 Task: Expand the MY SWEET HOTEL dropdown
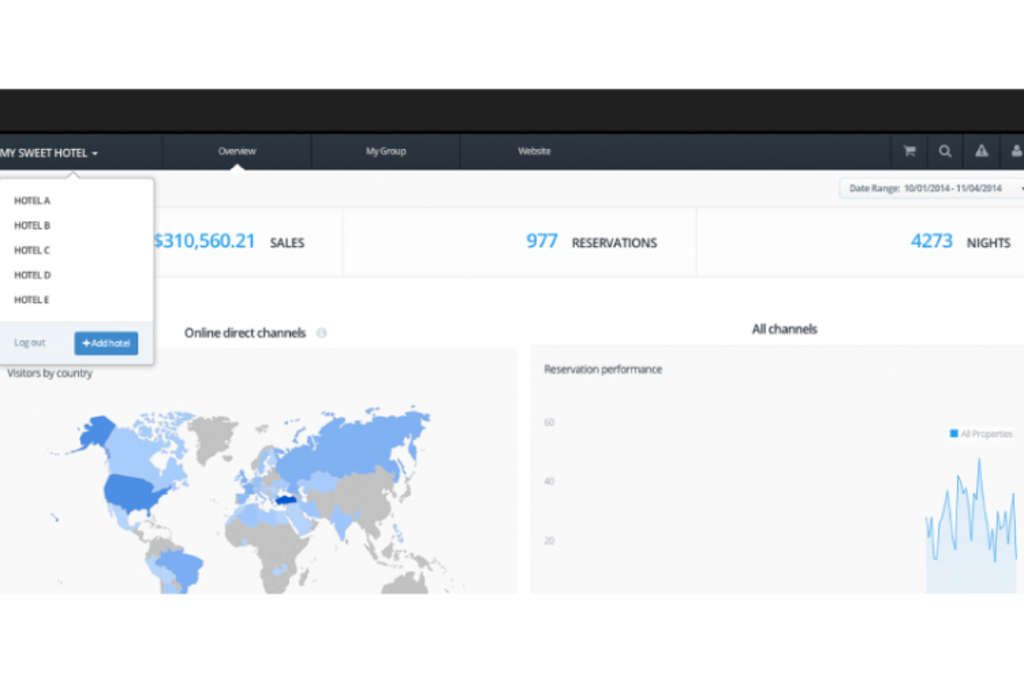coord(50,153)
